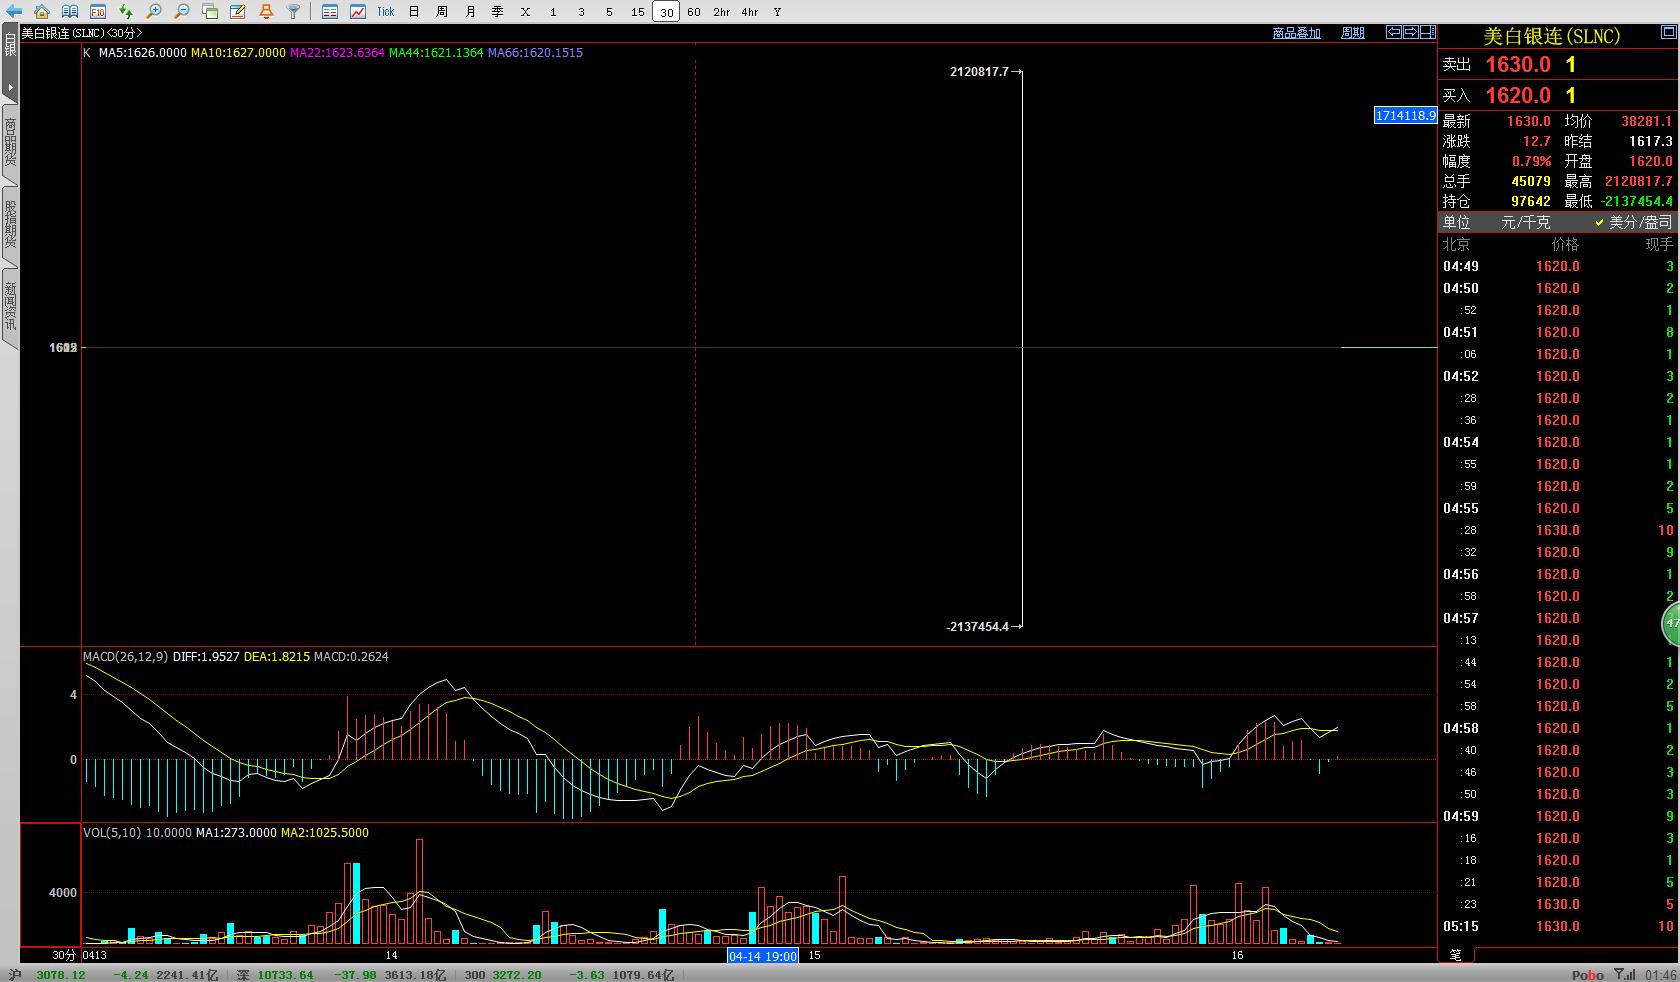Click the 笔 tab below trade list
This screenshot has height=982, width=1680.
click(x=1456, y=955)
